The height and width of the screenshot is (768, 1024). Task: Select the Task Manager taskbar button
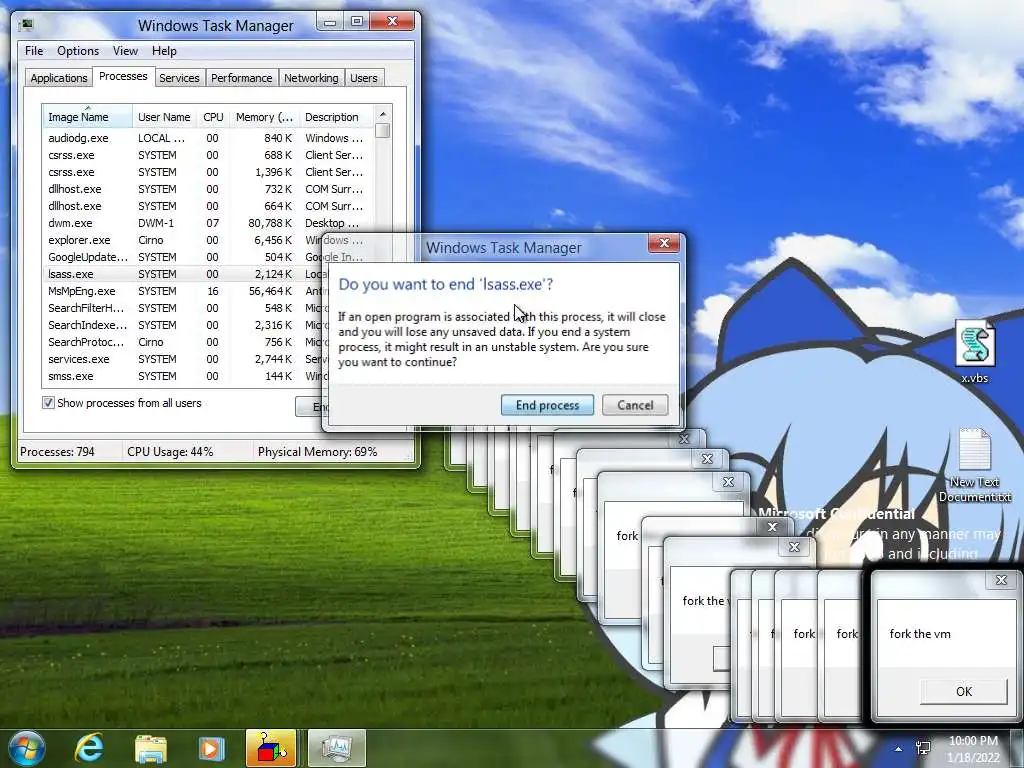tap(336, 748)
